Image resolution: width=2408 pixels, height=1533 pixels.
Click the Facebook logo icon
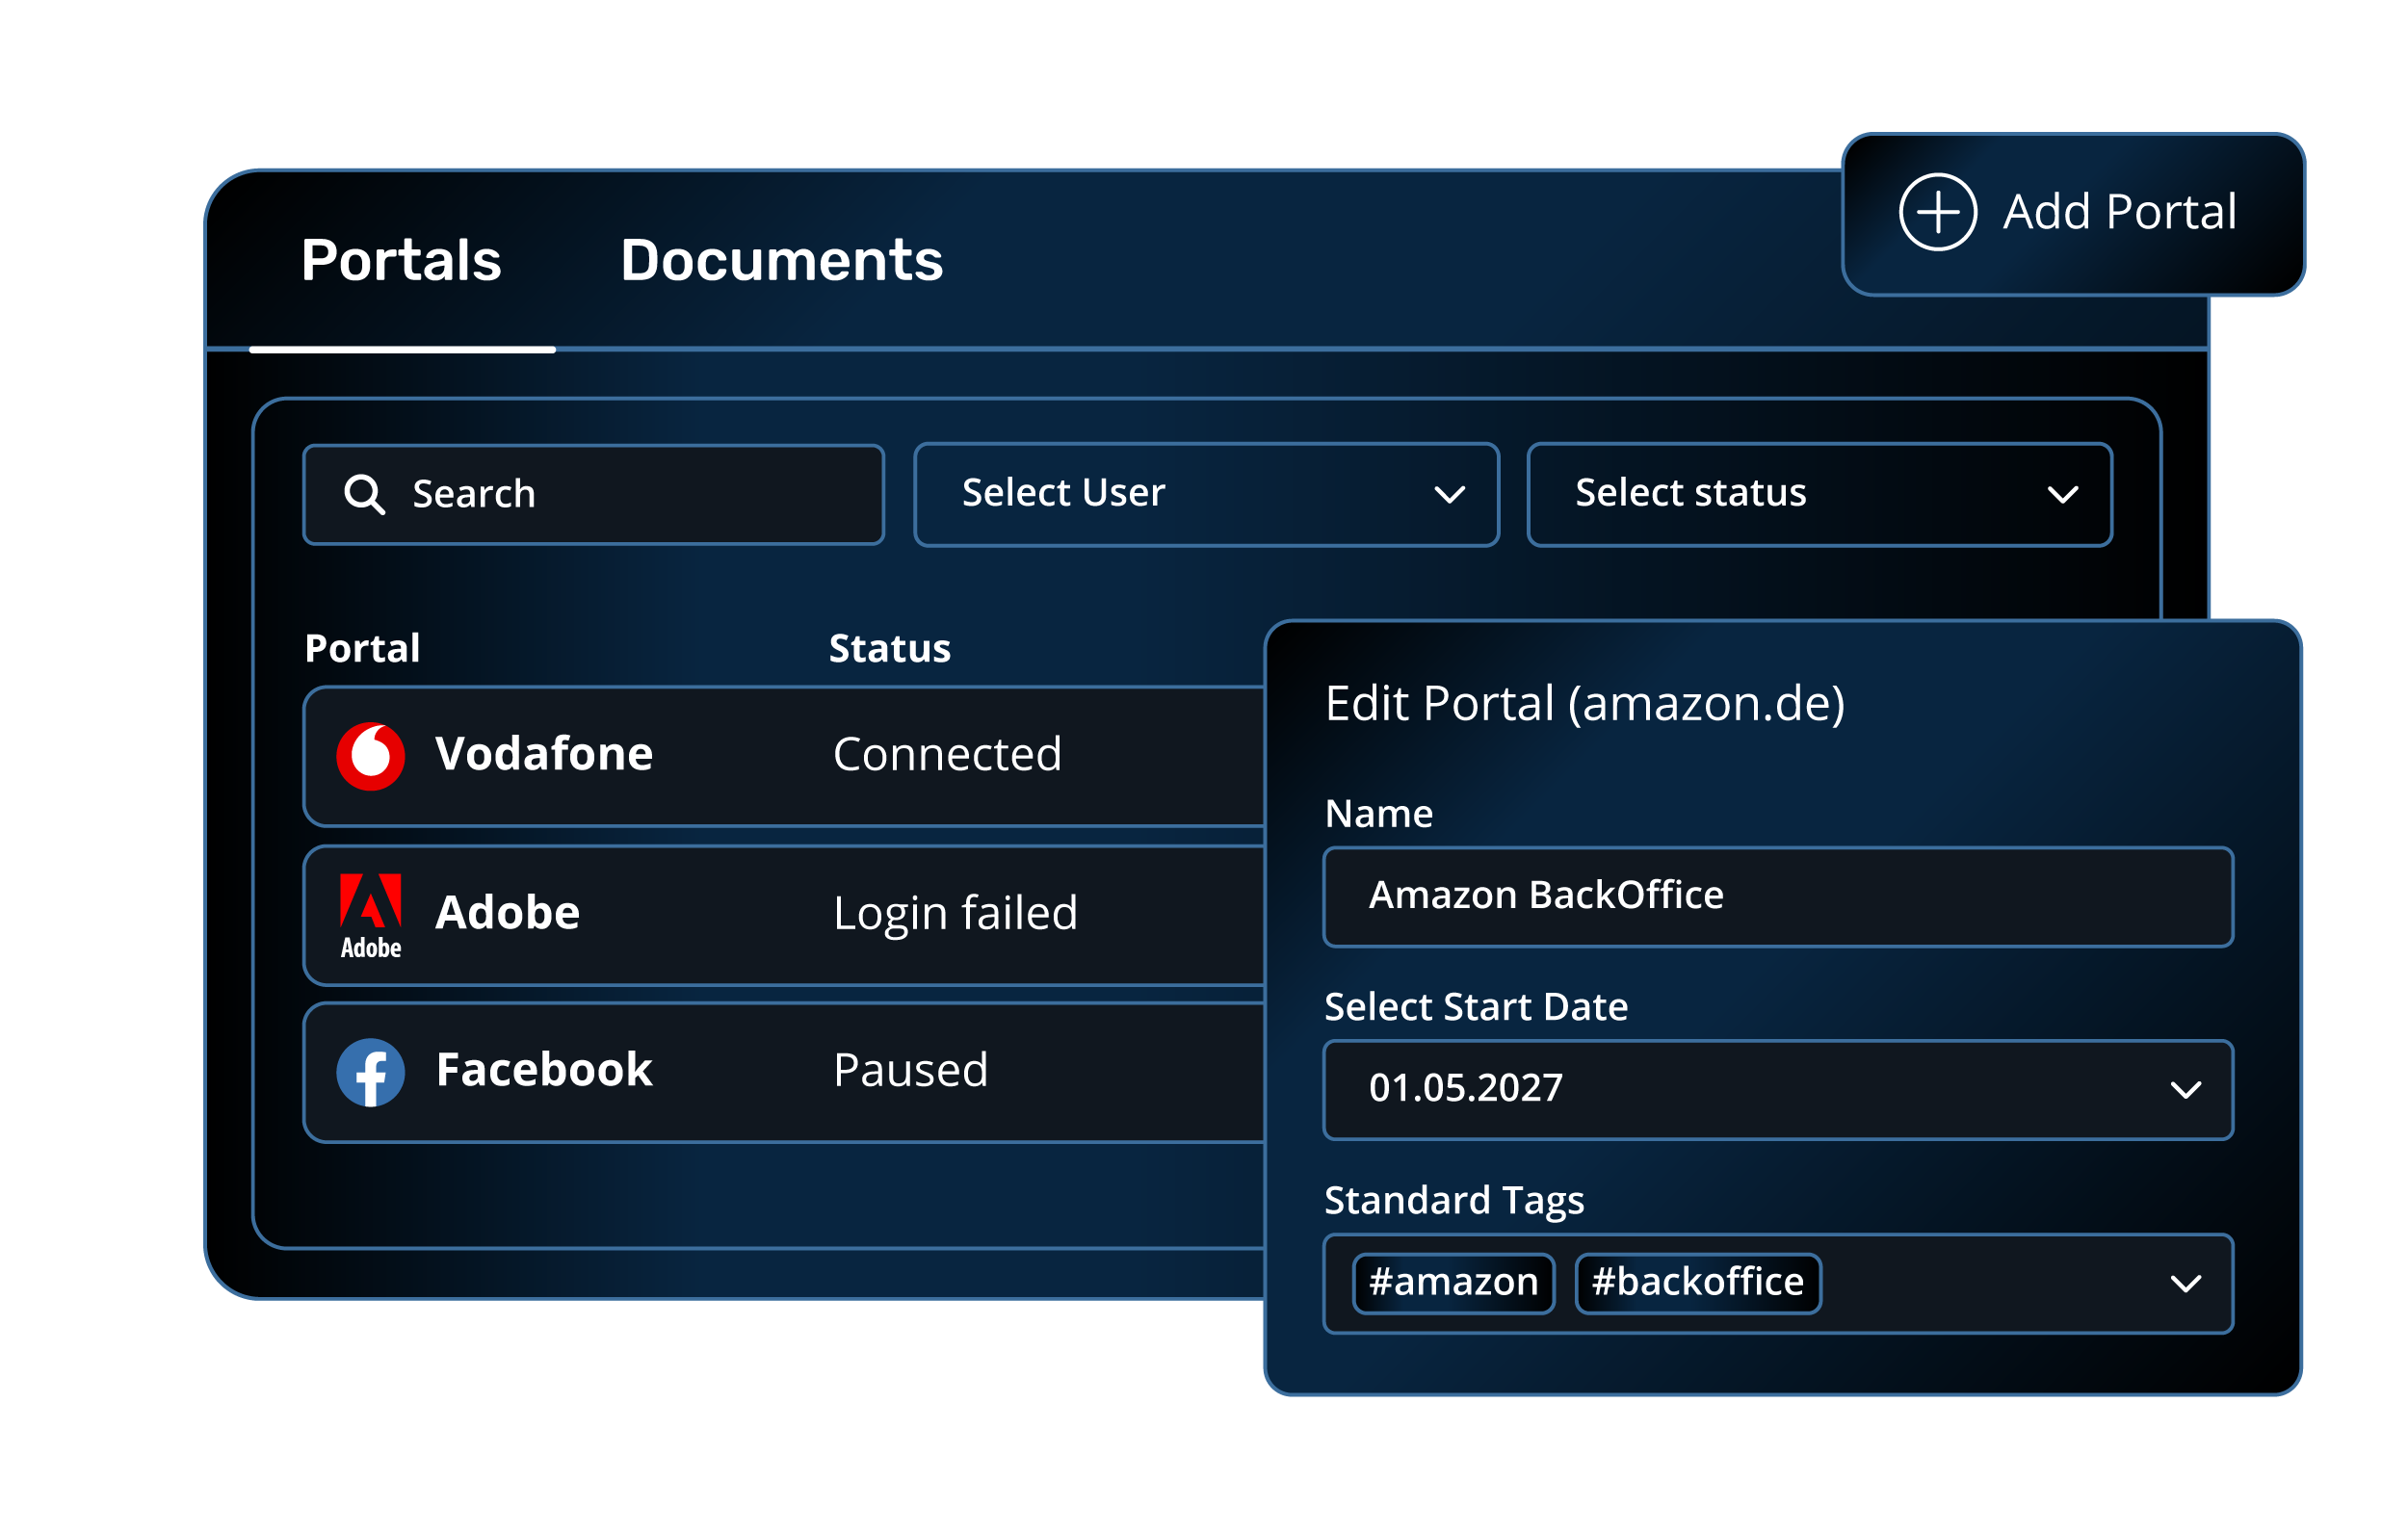[x=371, y=1072]
